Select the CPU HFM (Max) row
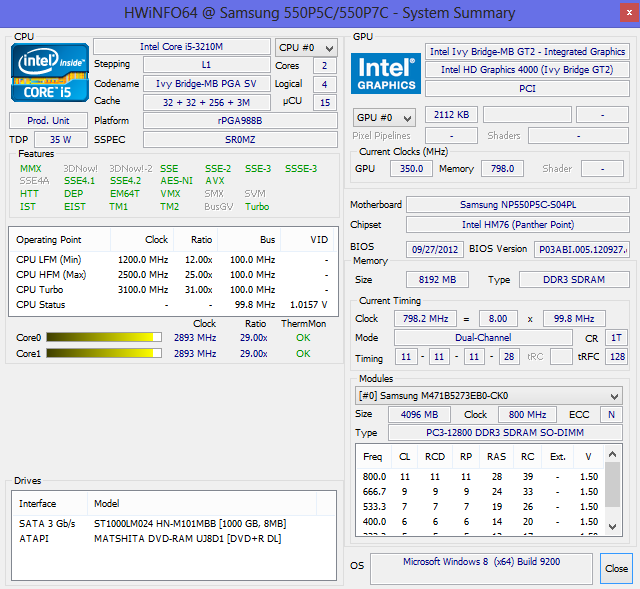 click(173, 275)
